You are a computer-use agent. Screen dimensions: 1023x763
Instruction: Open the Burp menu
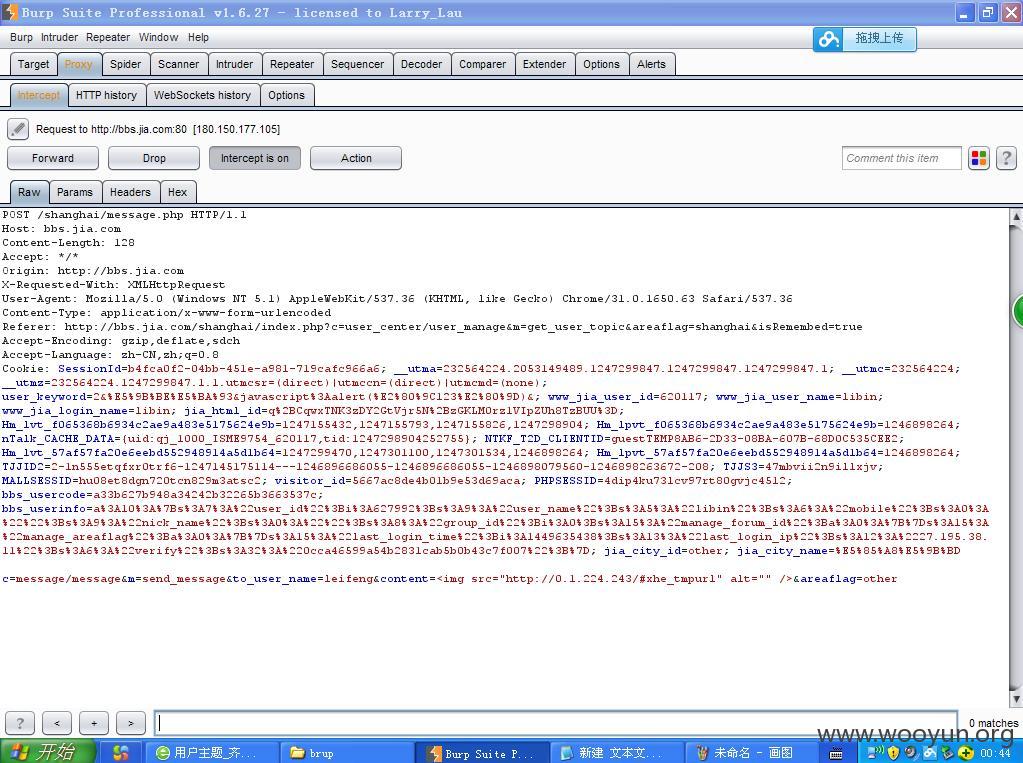click(21, 37)
